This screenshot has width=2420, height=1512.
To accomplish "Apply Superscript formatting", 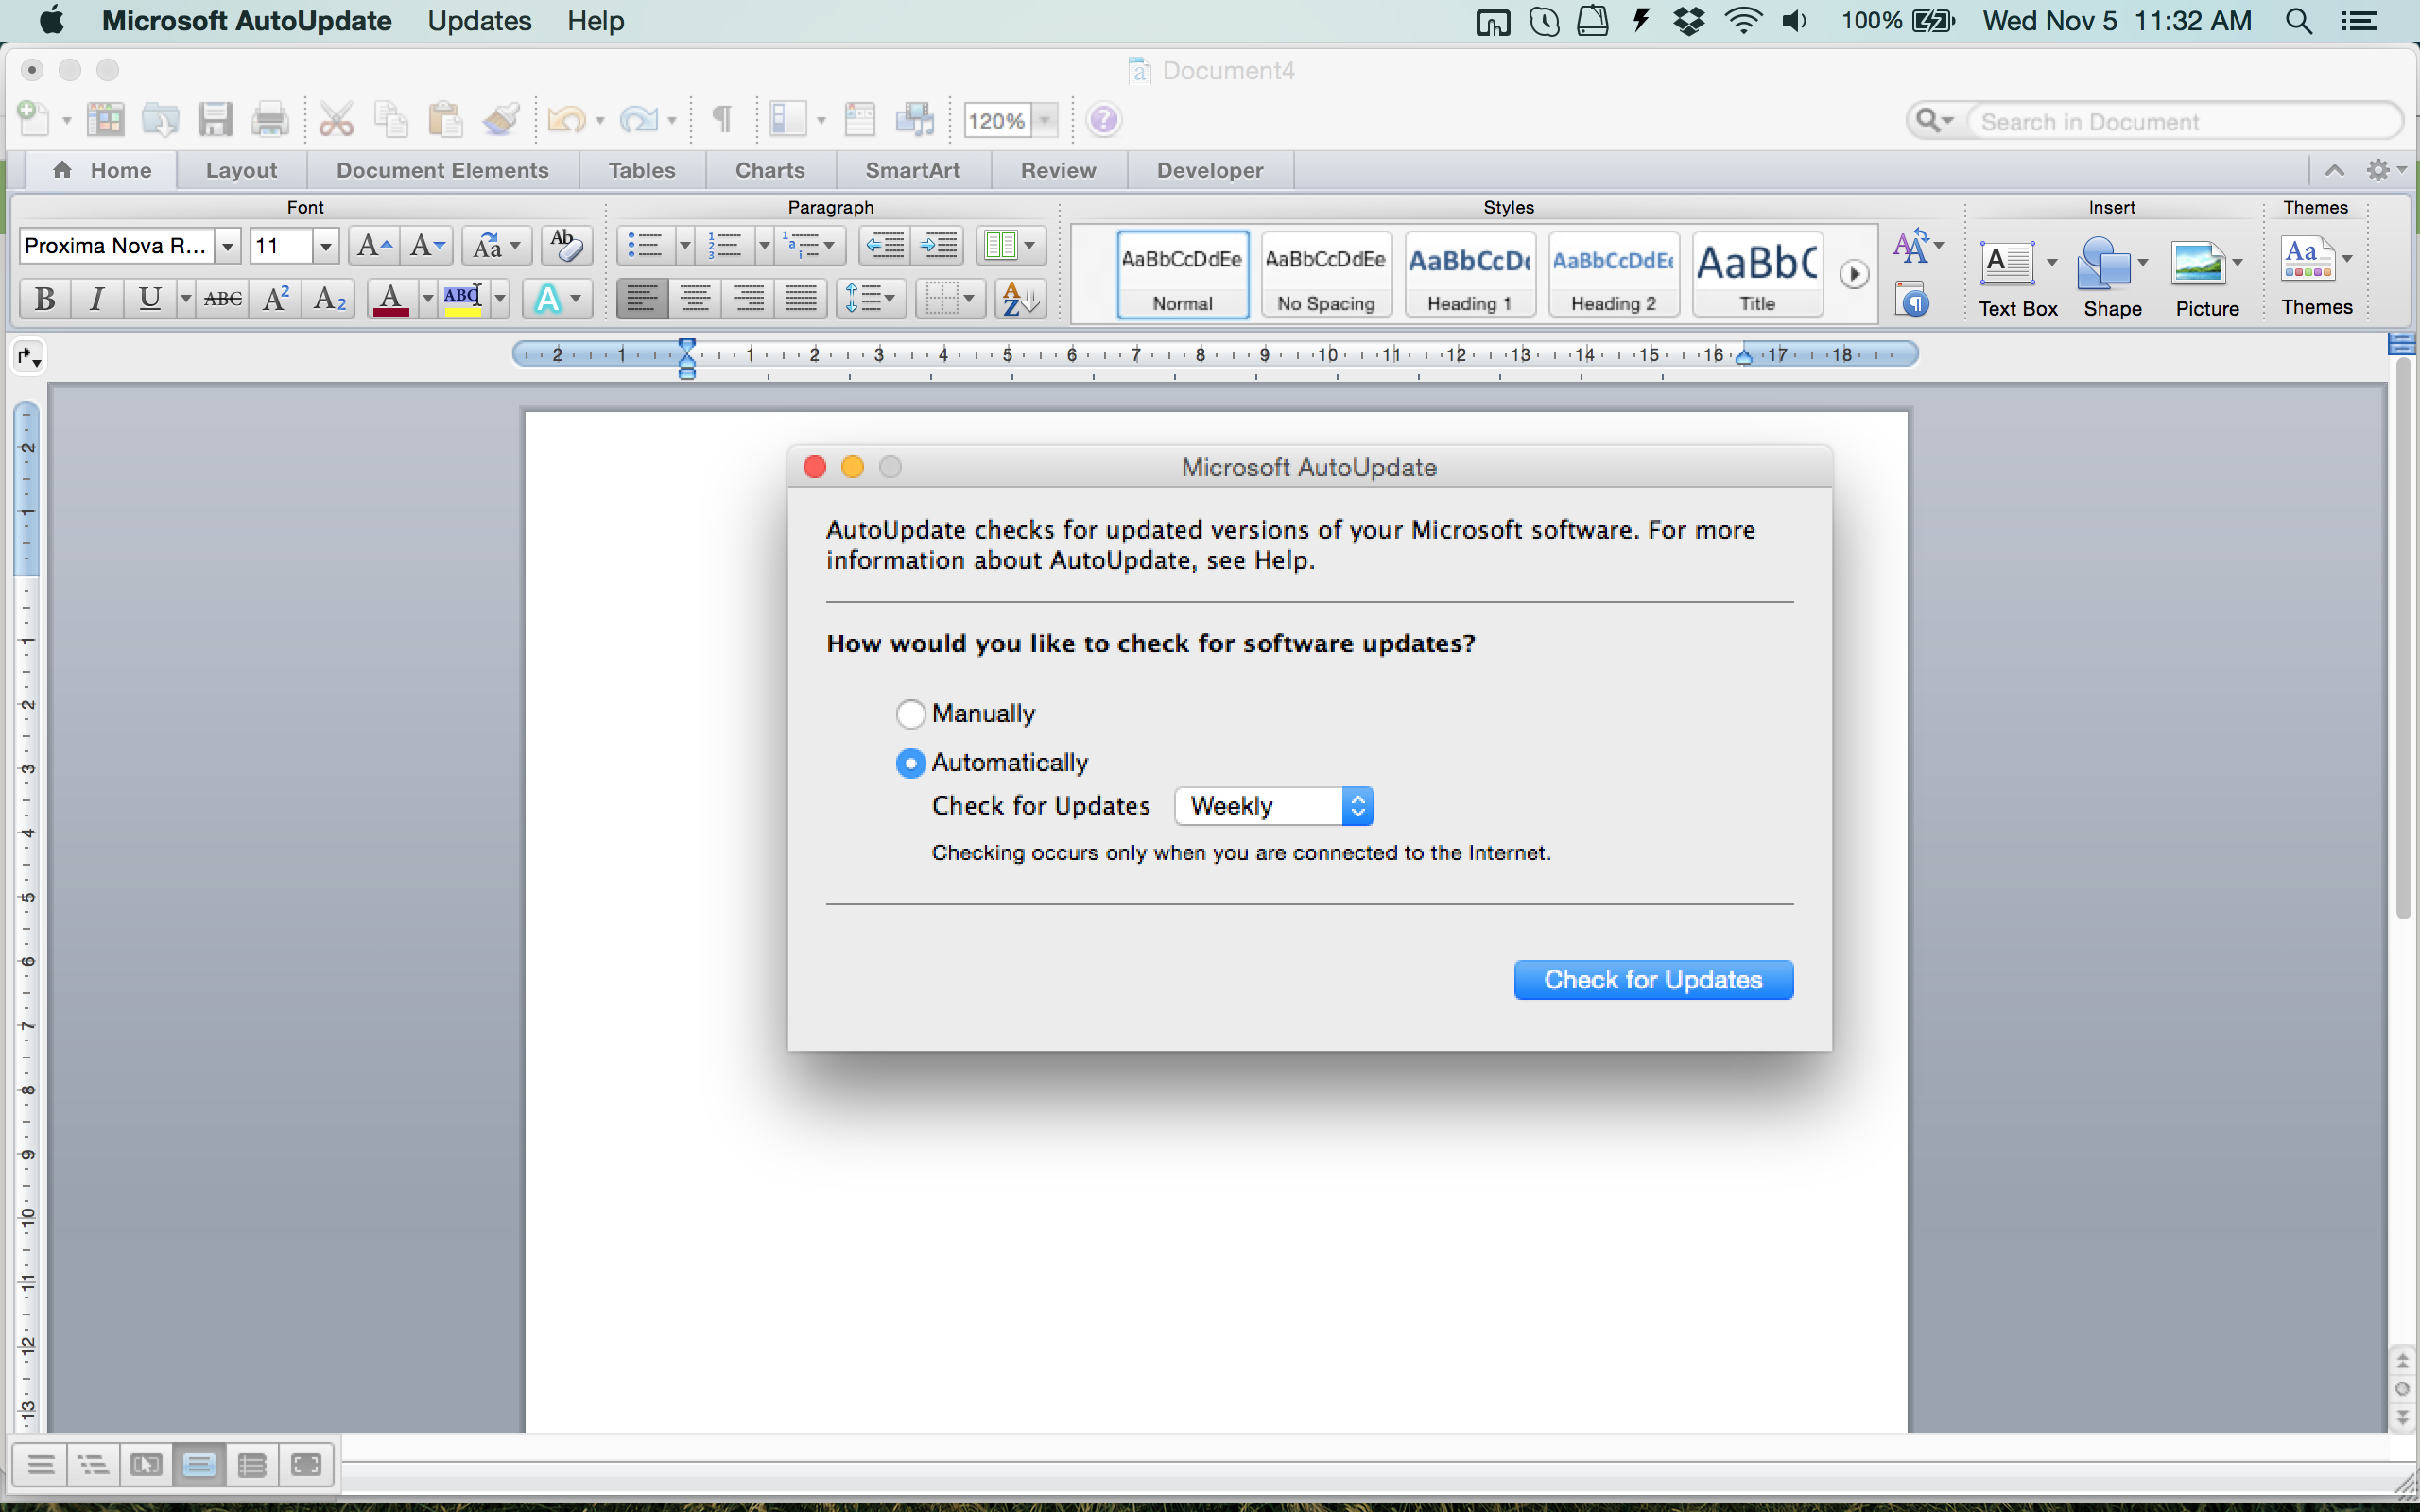I will click(x=276, y=298).
